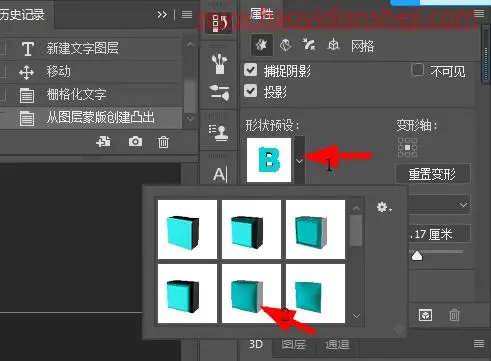Viewport: 491px width, 361px height.
Task: Click the 重置变形 button
Action: (433, 174)
